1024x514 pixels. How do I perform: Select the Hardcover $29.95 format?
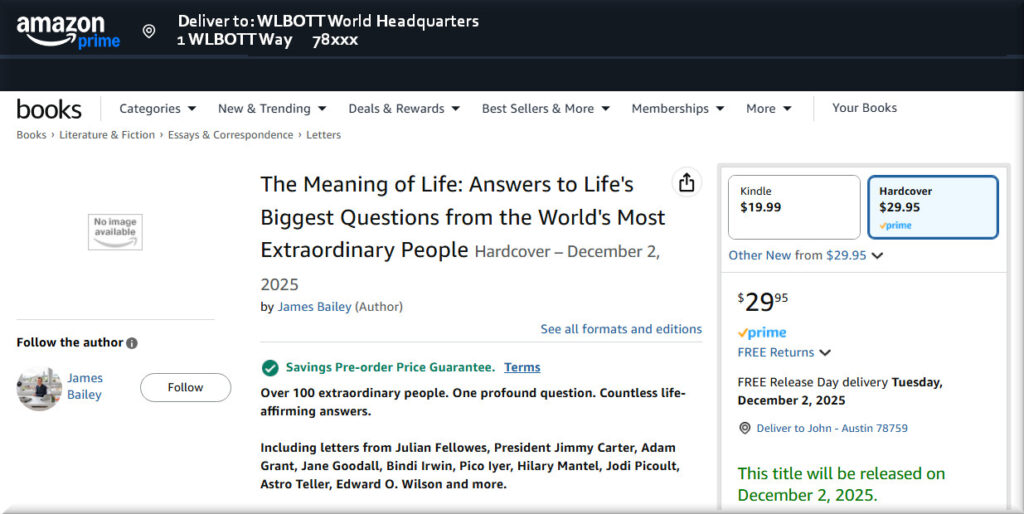coord(932,207)
